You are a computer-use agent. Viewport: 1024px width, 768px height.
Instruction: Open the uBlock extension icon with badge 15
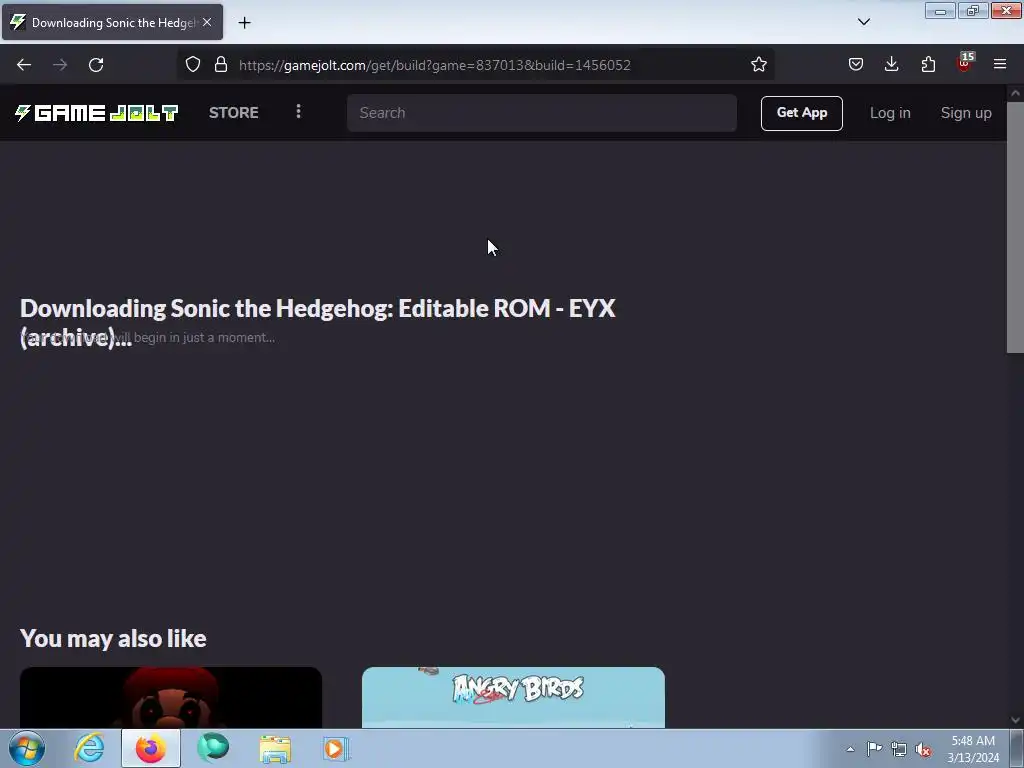click(965, 63)
